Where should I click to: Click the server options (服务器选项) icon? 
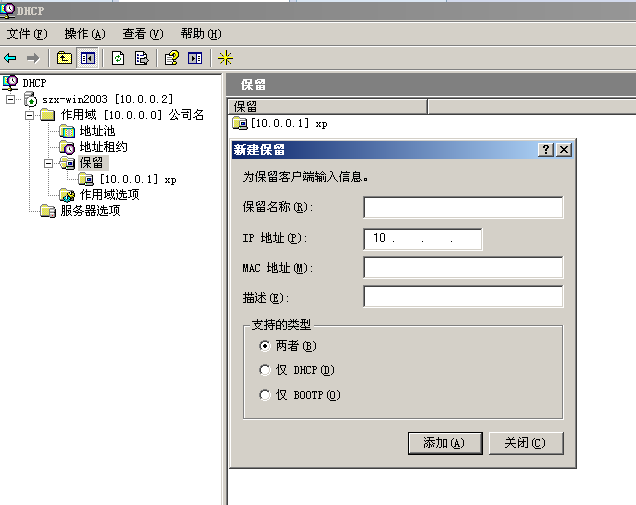(48, 211)
